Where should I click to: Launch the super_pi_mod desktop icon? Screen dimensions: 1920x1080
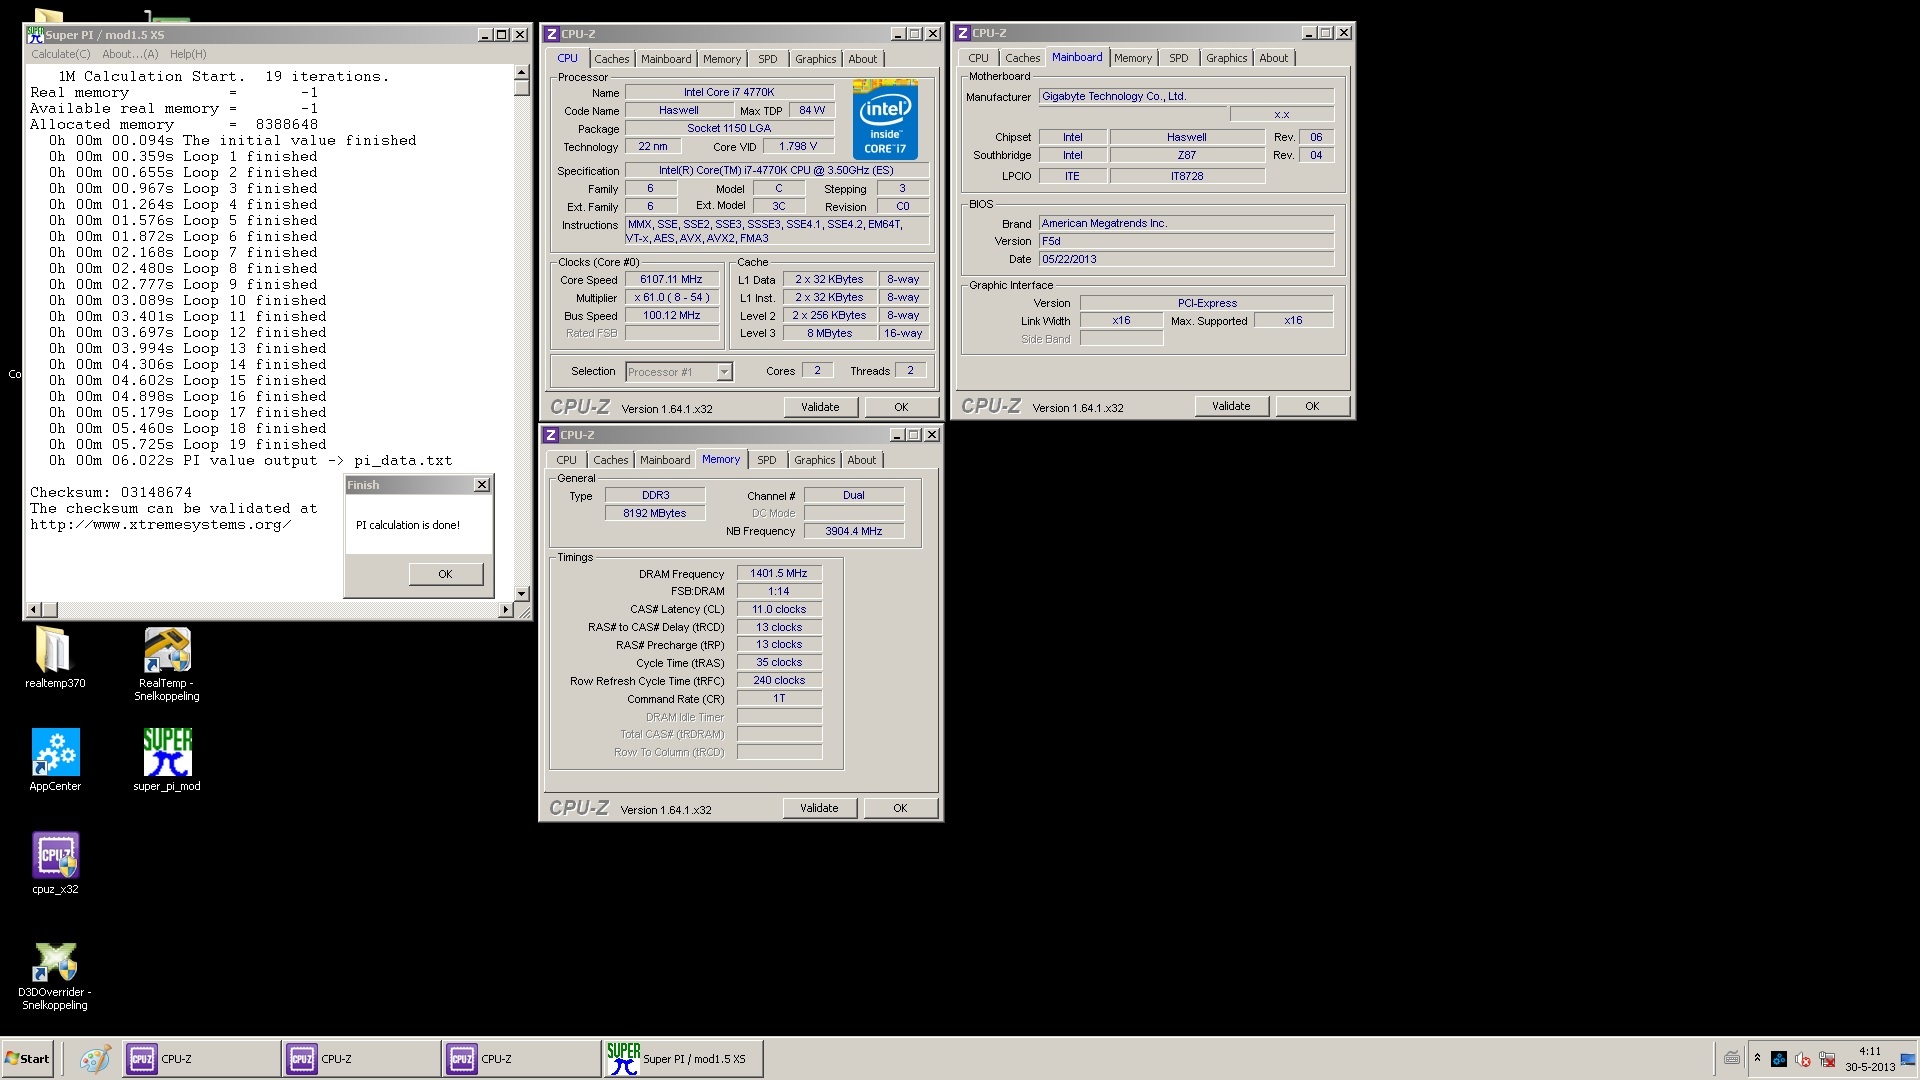click(167, 753)
